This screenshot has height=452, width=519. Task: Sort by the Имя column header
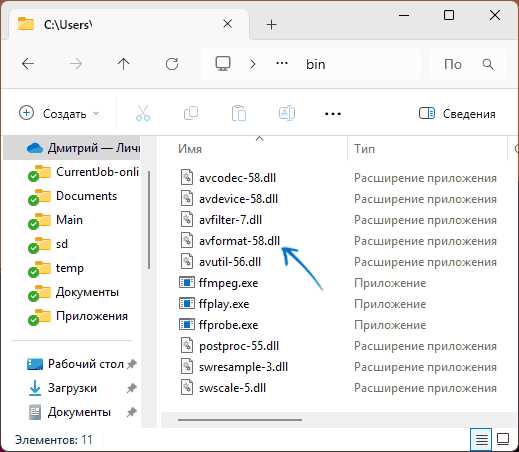pos(190,149)
